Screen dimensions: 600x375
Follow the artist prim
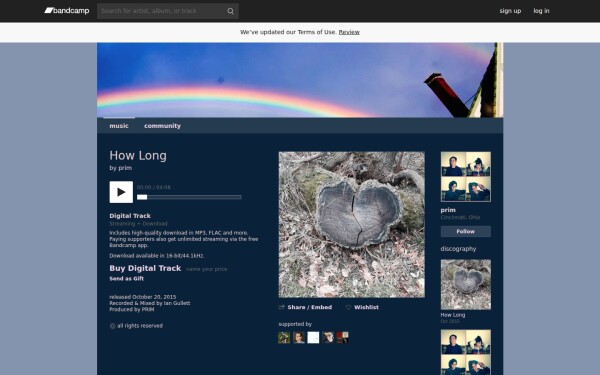pos(466,232)
